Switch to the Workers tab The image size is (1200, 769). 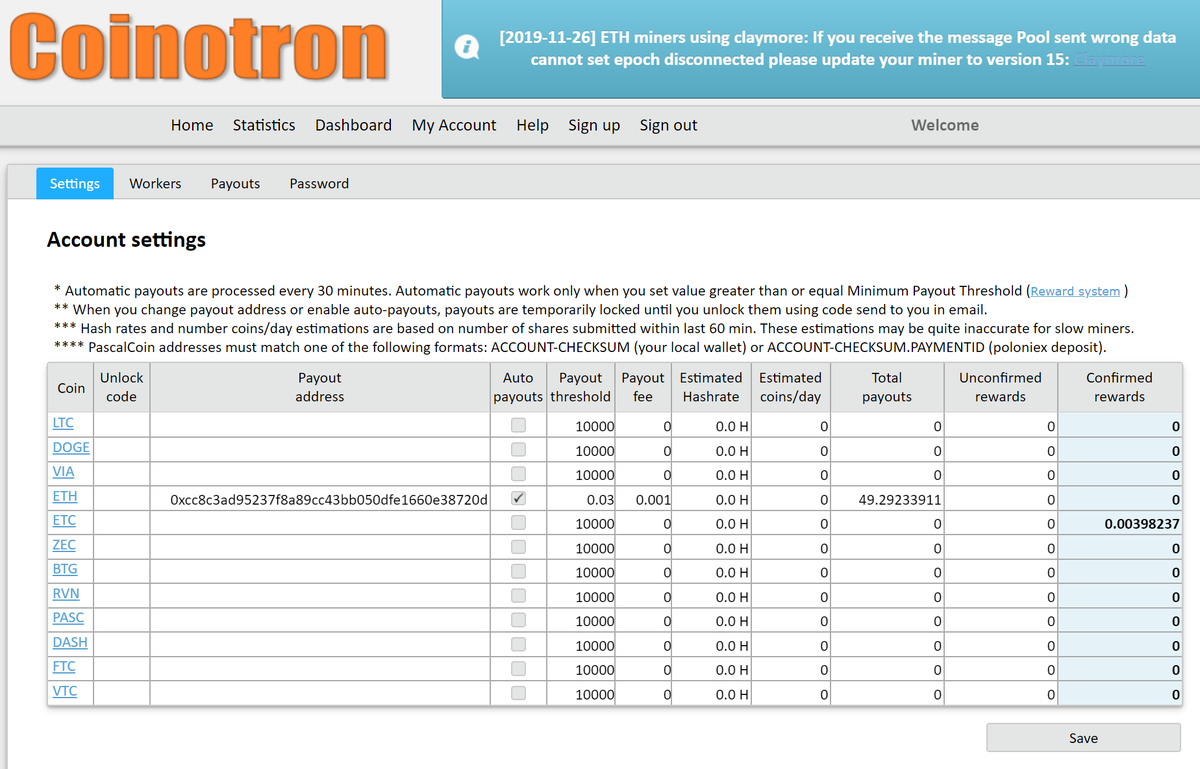coord(155,183)
